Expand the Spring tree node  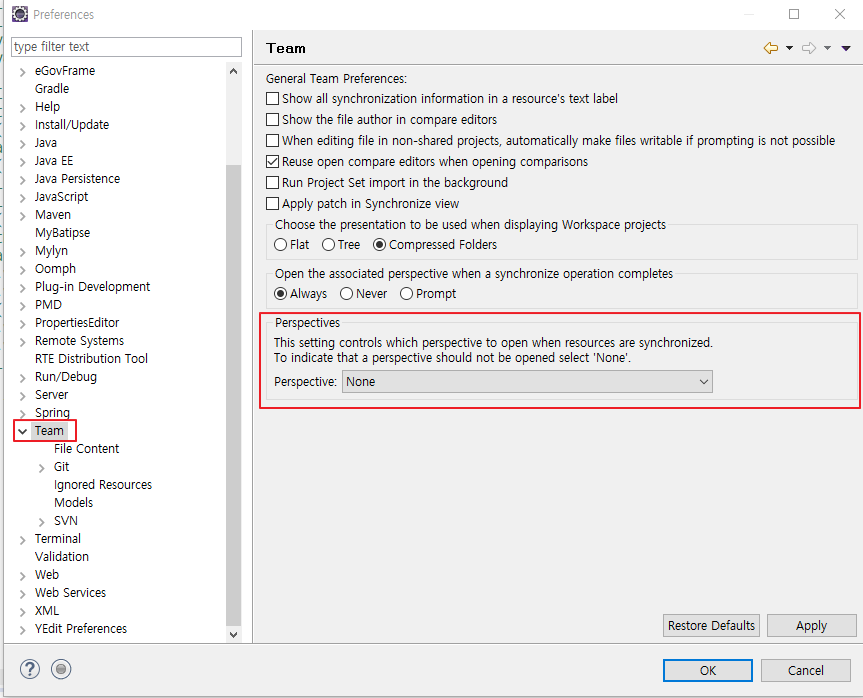[23, 413]
